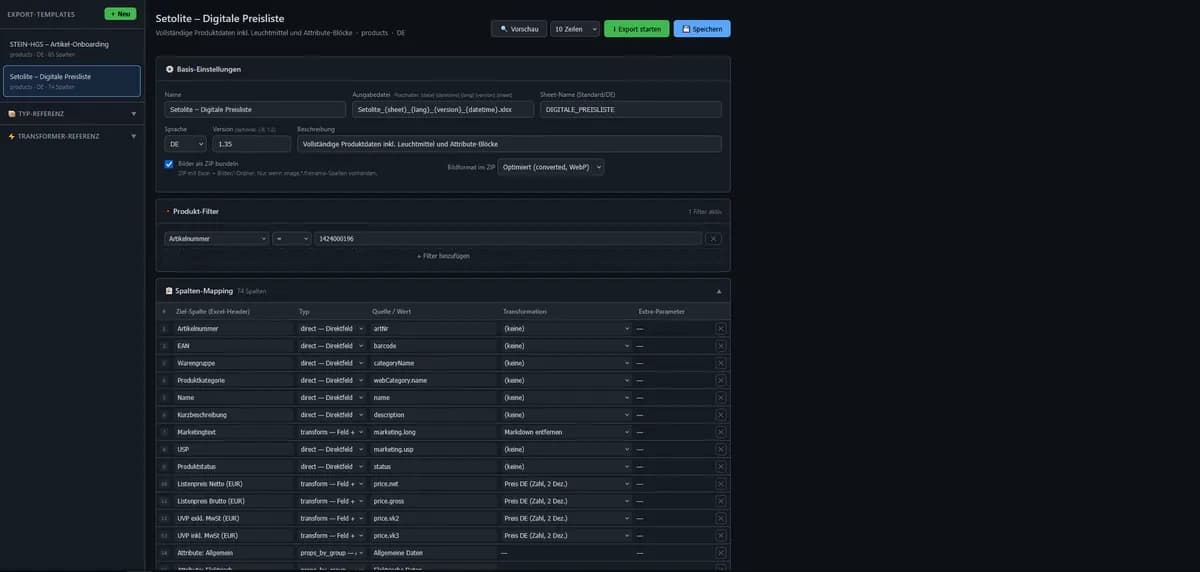Viewport: 1200px width, 572px height.
Task: Click the source field 'barcode'
Action: 433,345
